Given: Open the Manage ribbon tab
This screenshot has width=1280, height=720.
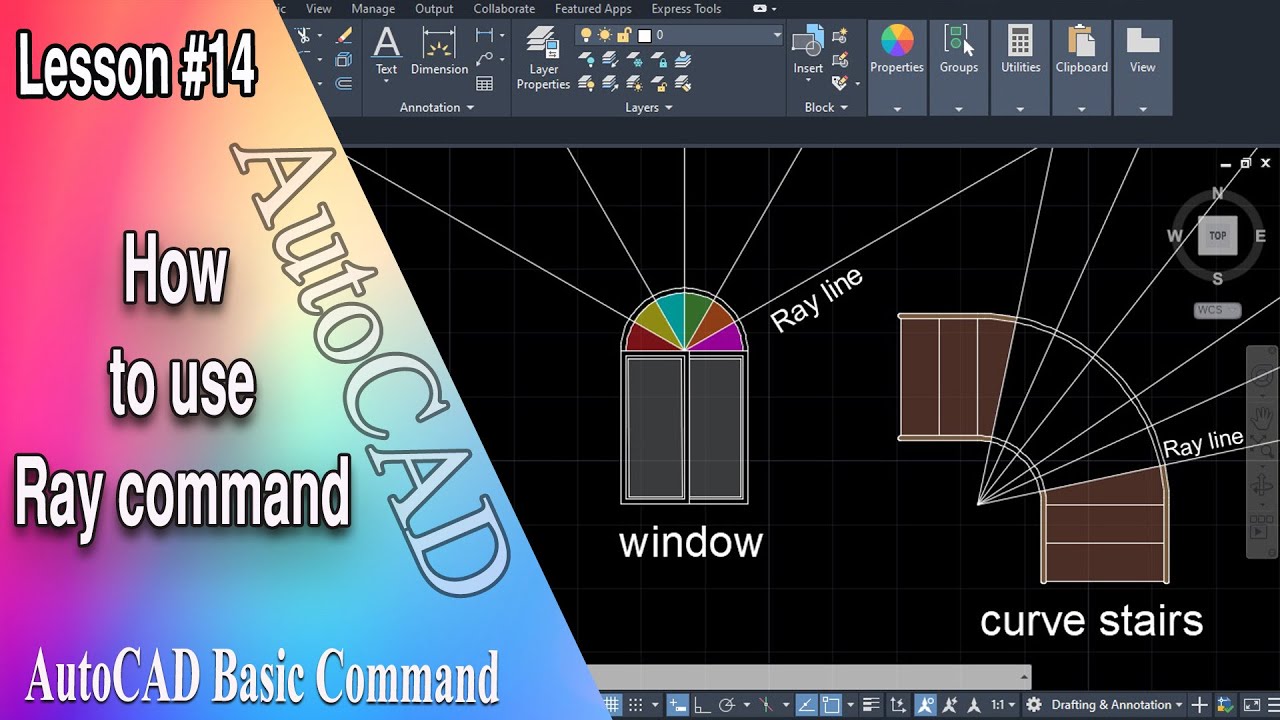Looking at the screenshot, I should pos(373,9).
